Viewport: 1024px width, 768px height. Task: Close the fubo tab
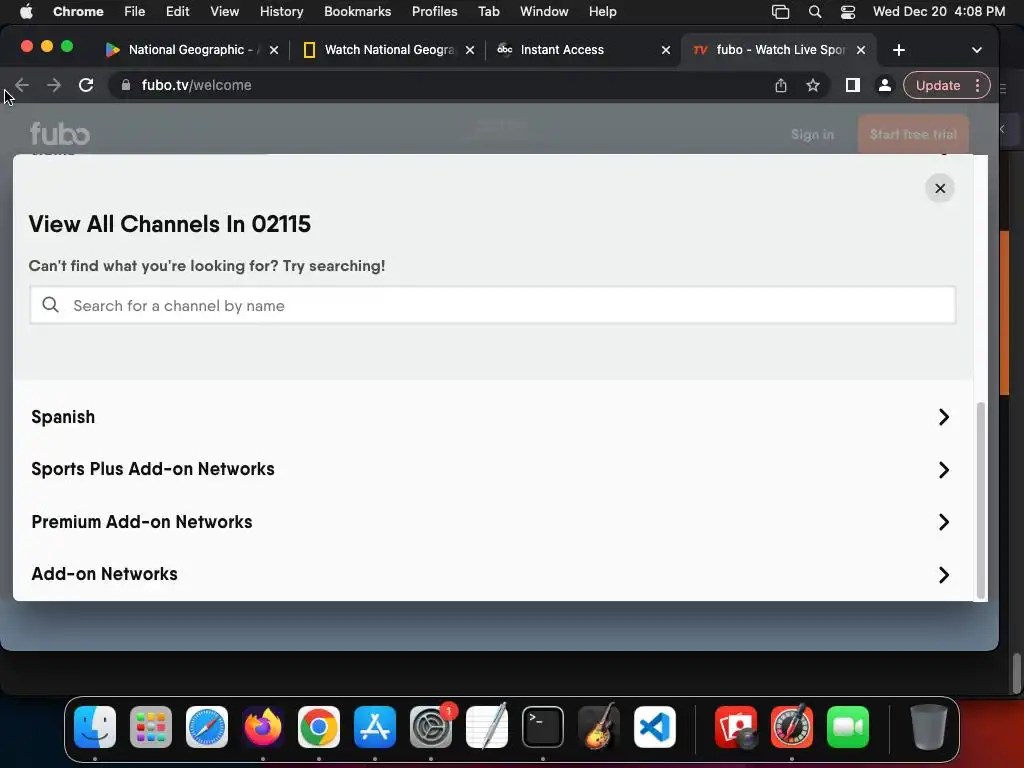point(861,50)
